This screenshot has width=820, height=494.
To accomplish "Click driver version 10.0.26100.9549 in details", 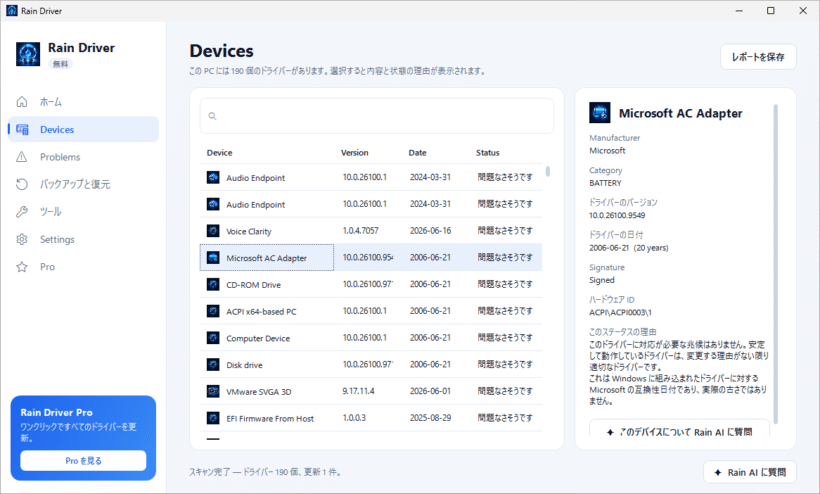I will point(617,215).
